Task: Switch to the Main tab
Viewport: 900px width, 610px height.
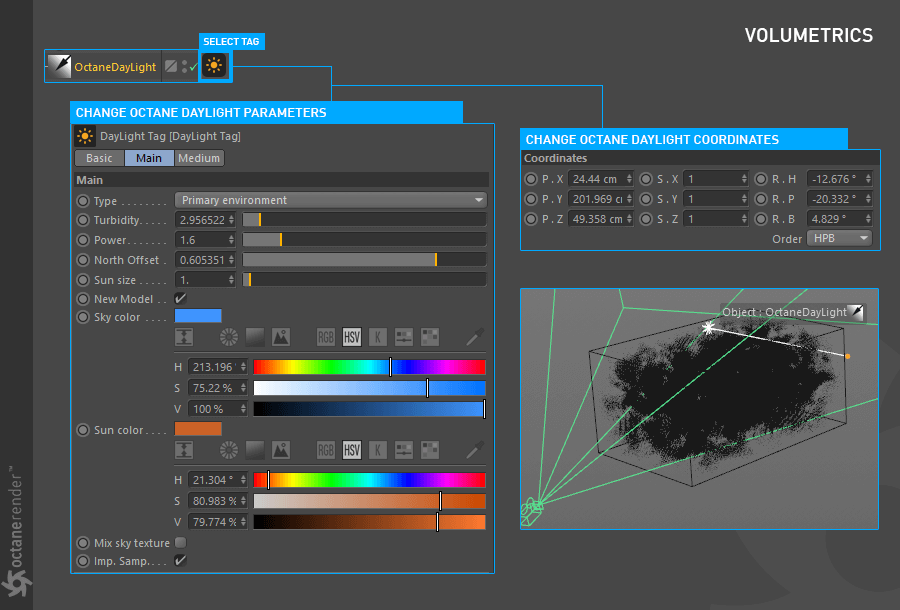Action: pos(149,158)
